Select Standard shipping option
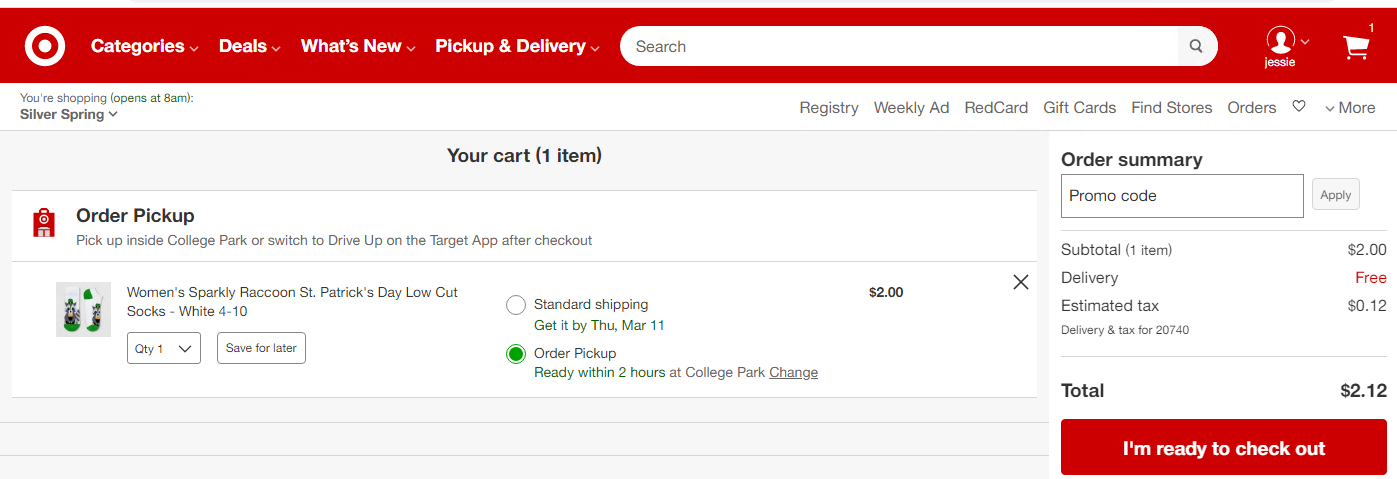The height and width of the screenshot is (479, 1397). pyautogui.click(x=516, y=305)
